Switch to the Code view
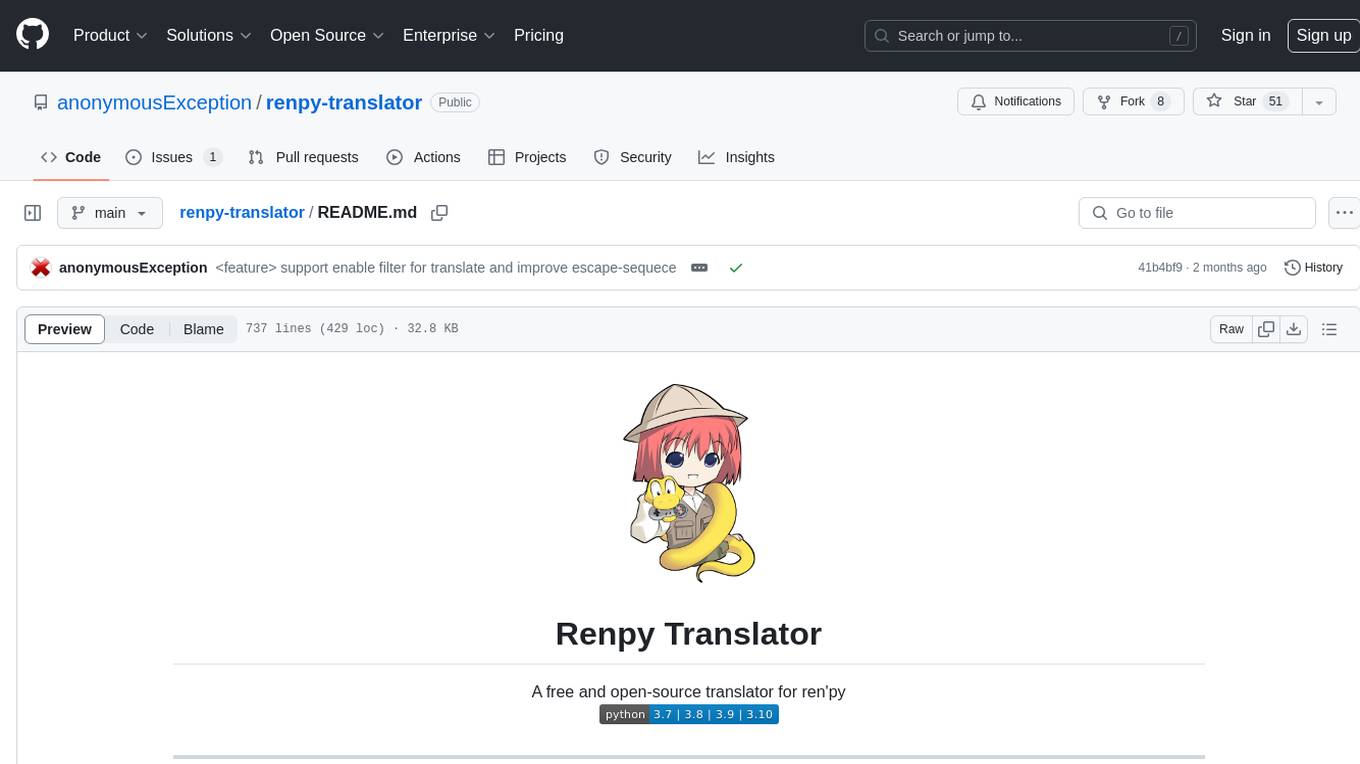 coord(137,329)
